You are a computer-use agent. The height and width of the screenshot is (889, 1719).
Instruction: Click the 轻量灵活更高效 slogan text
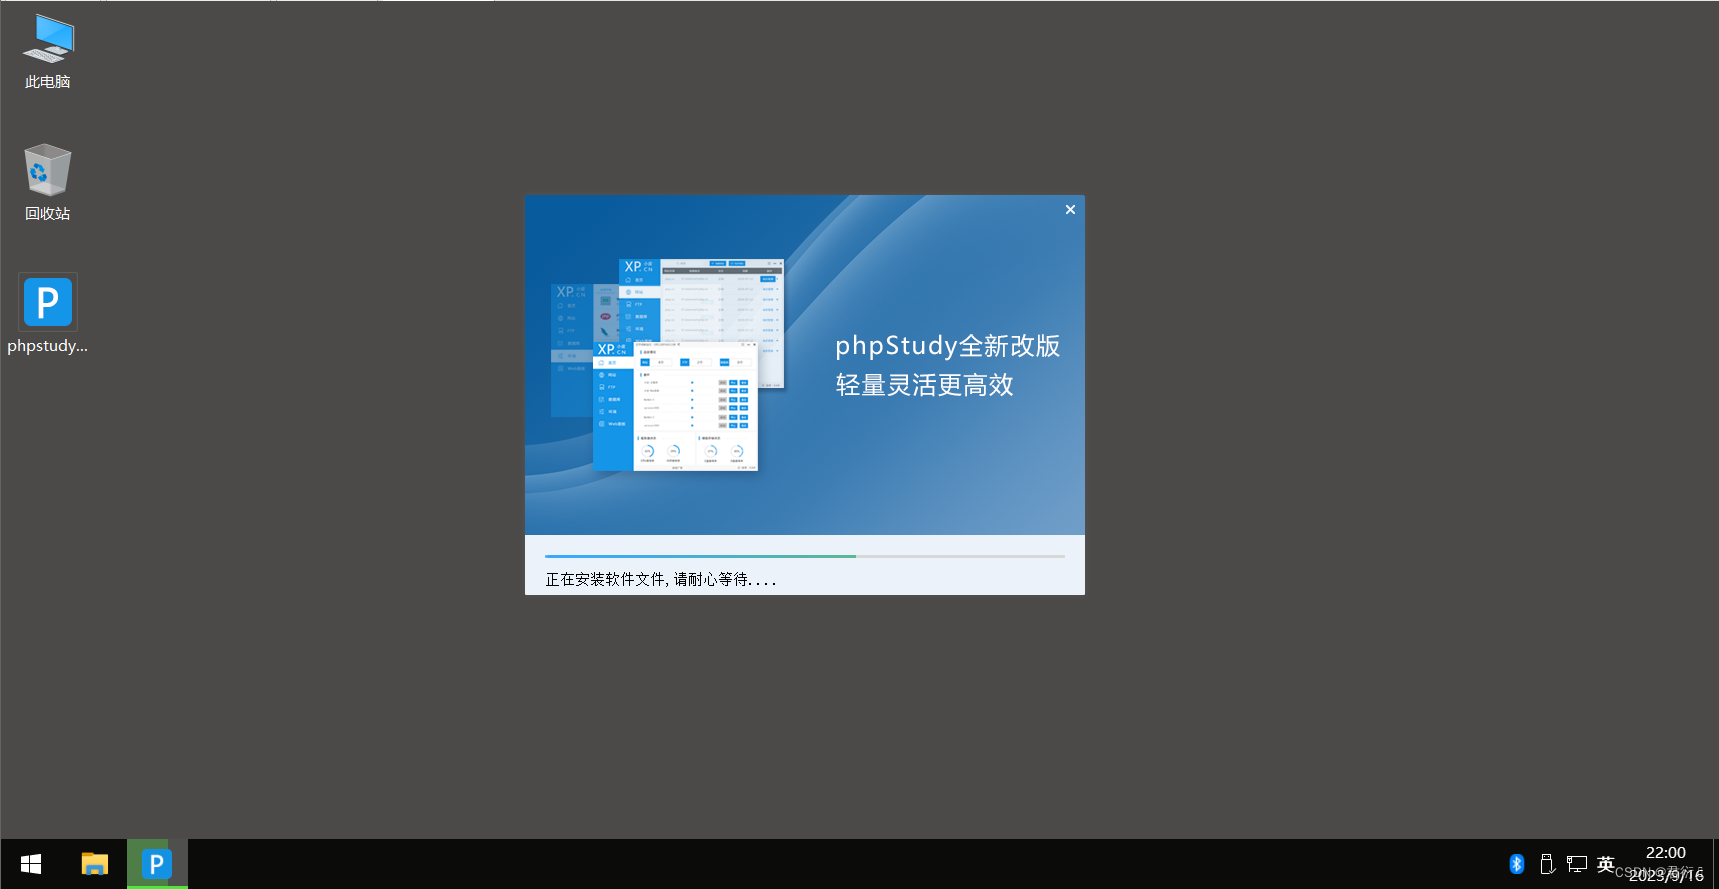tap(925, 385)
